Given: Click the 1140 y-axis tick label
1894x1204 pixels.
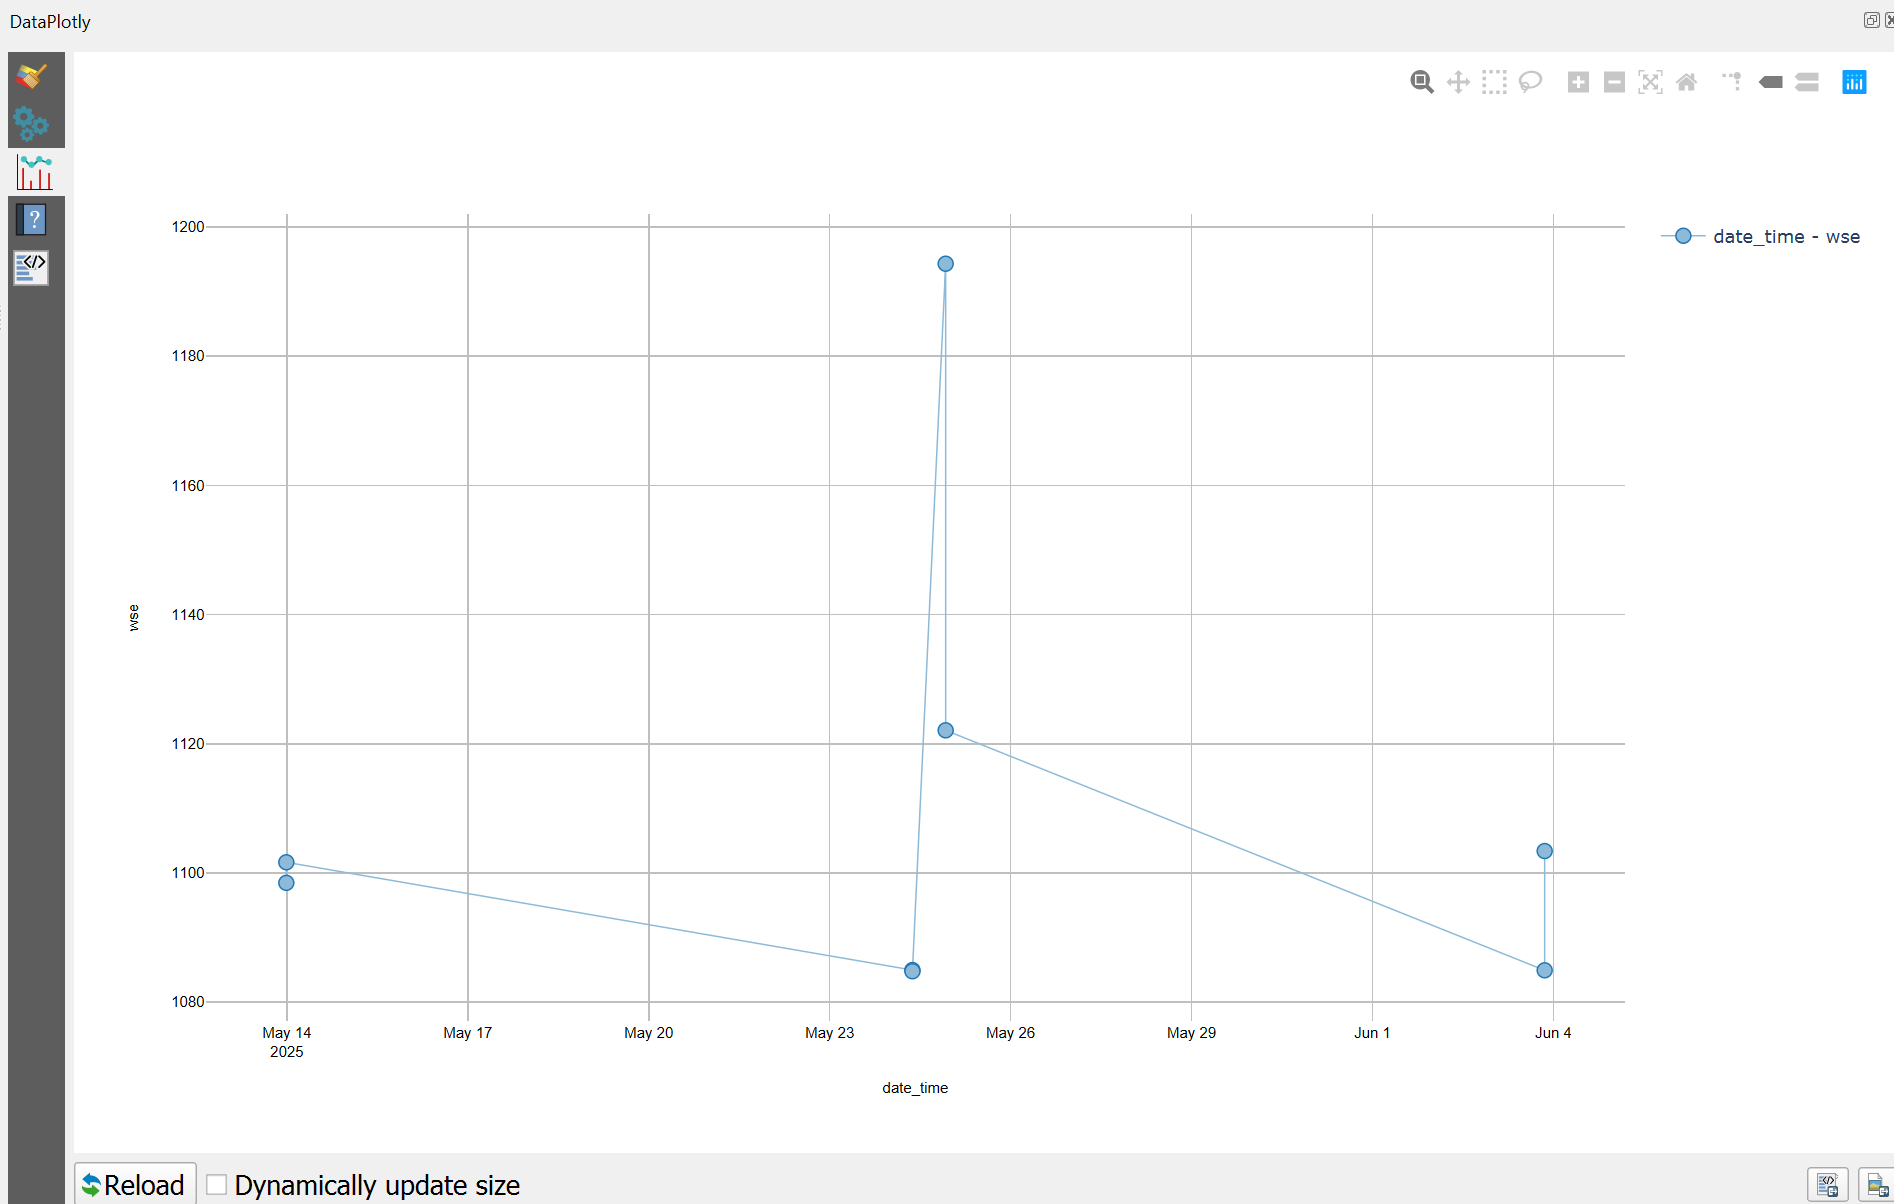Looking at the screenshot, I should (188, 615).
